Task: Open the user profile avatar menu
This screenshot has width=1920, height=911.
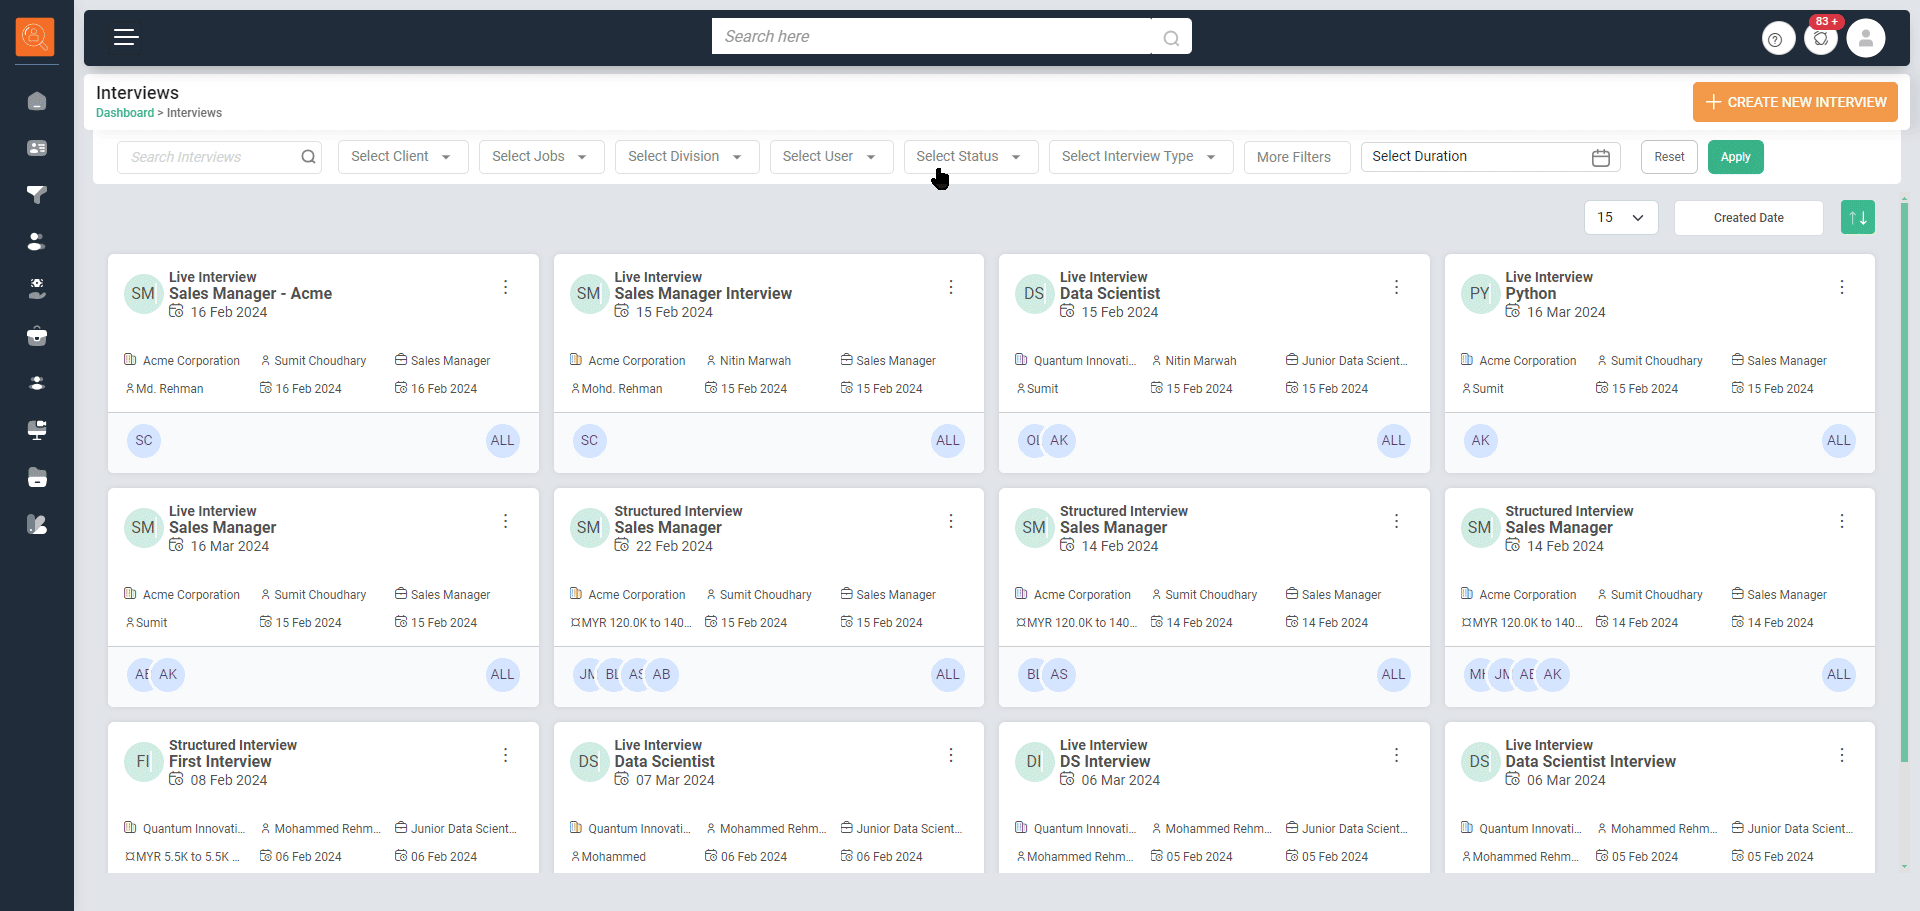Action: point(1865,39)
